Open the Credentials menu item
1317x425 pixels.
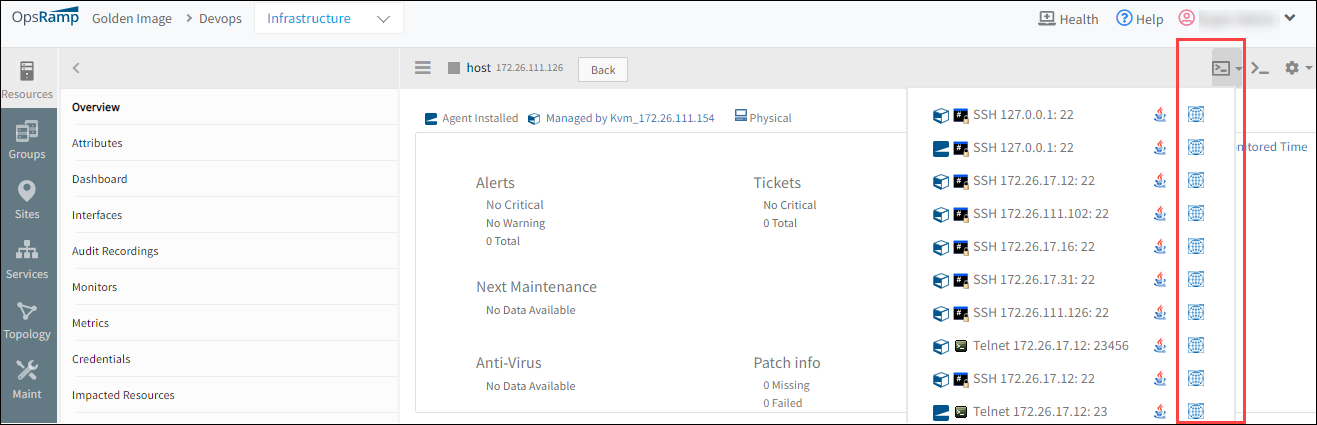click(101, 359)
